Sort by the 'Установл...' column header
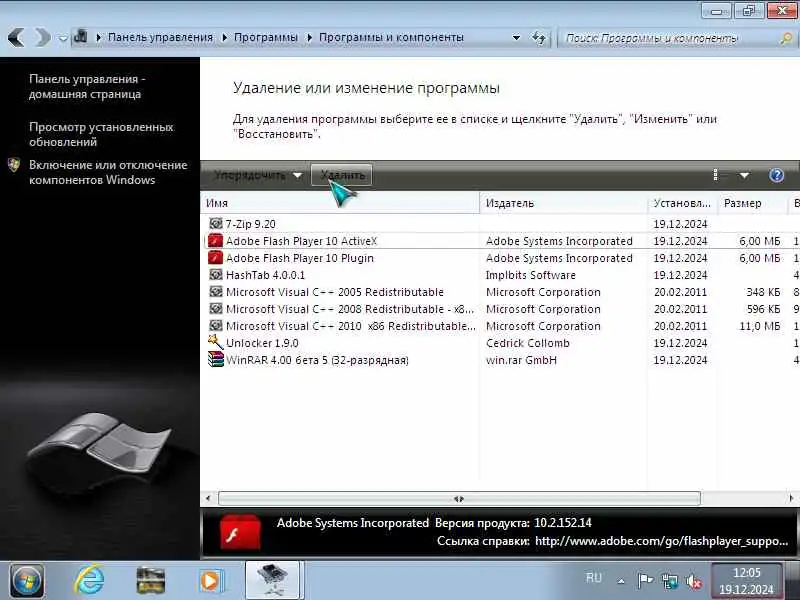This screenshot has height=600, width=800. tap(682, 203)
